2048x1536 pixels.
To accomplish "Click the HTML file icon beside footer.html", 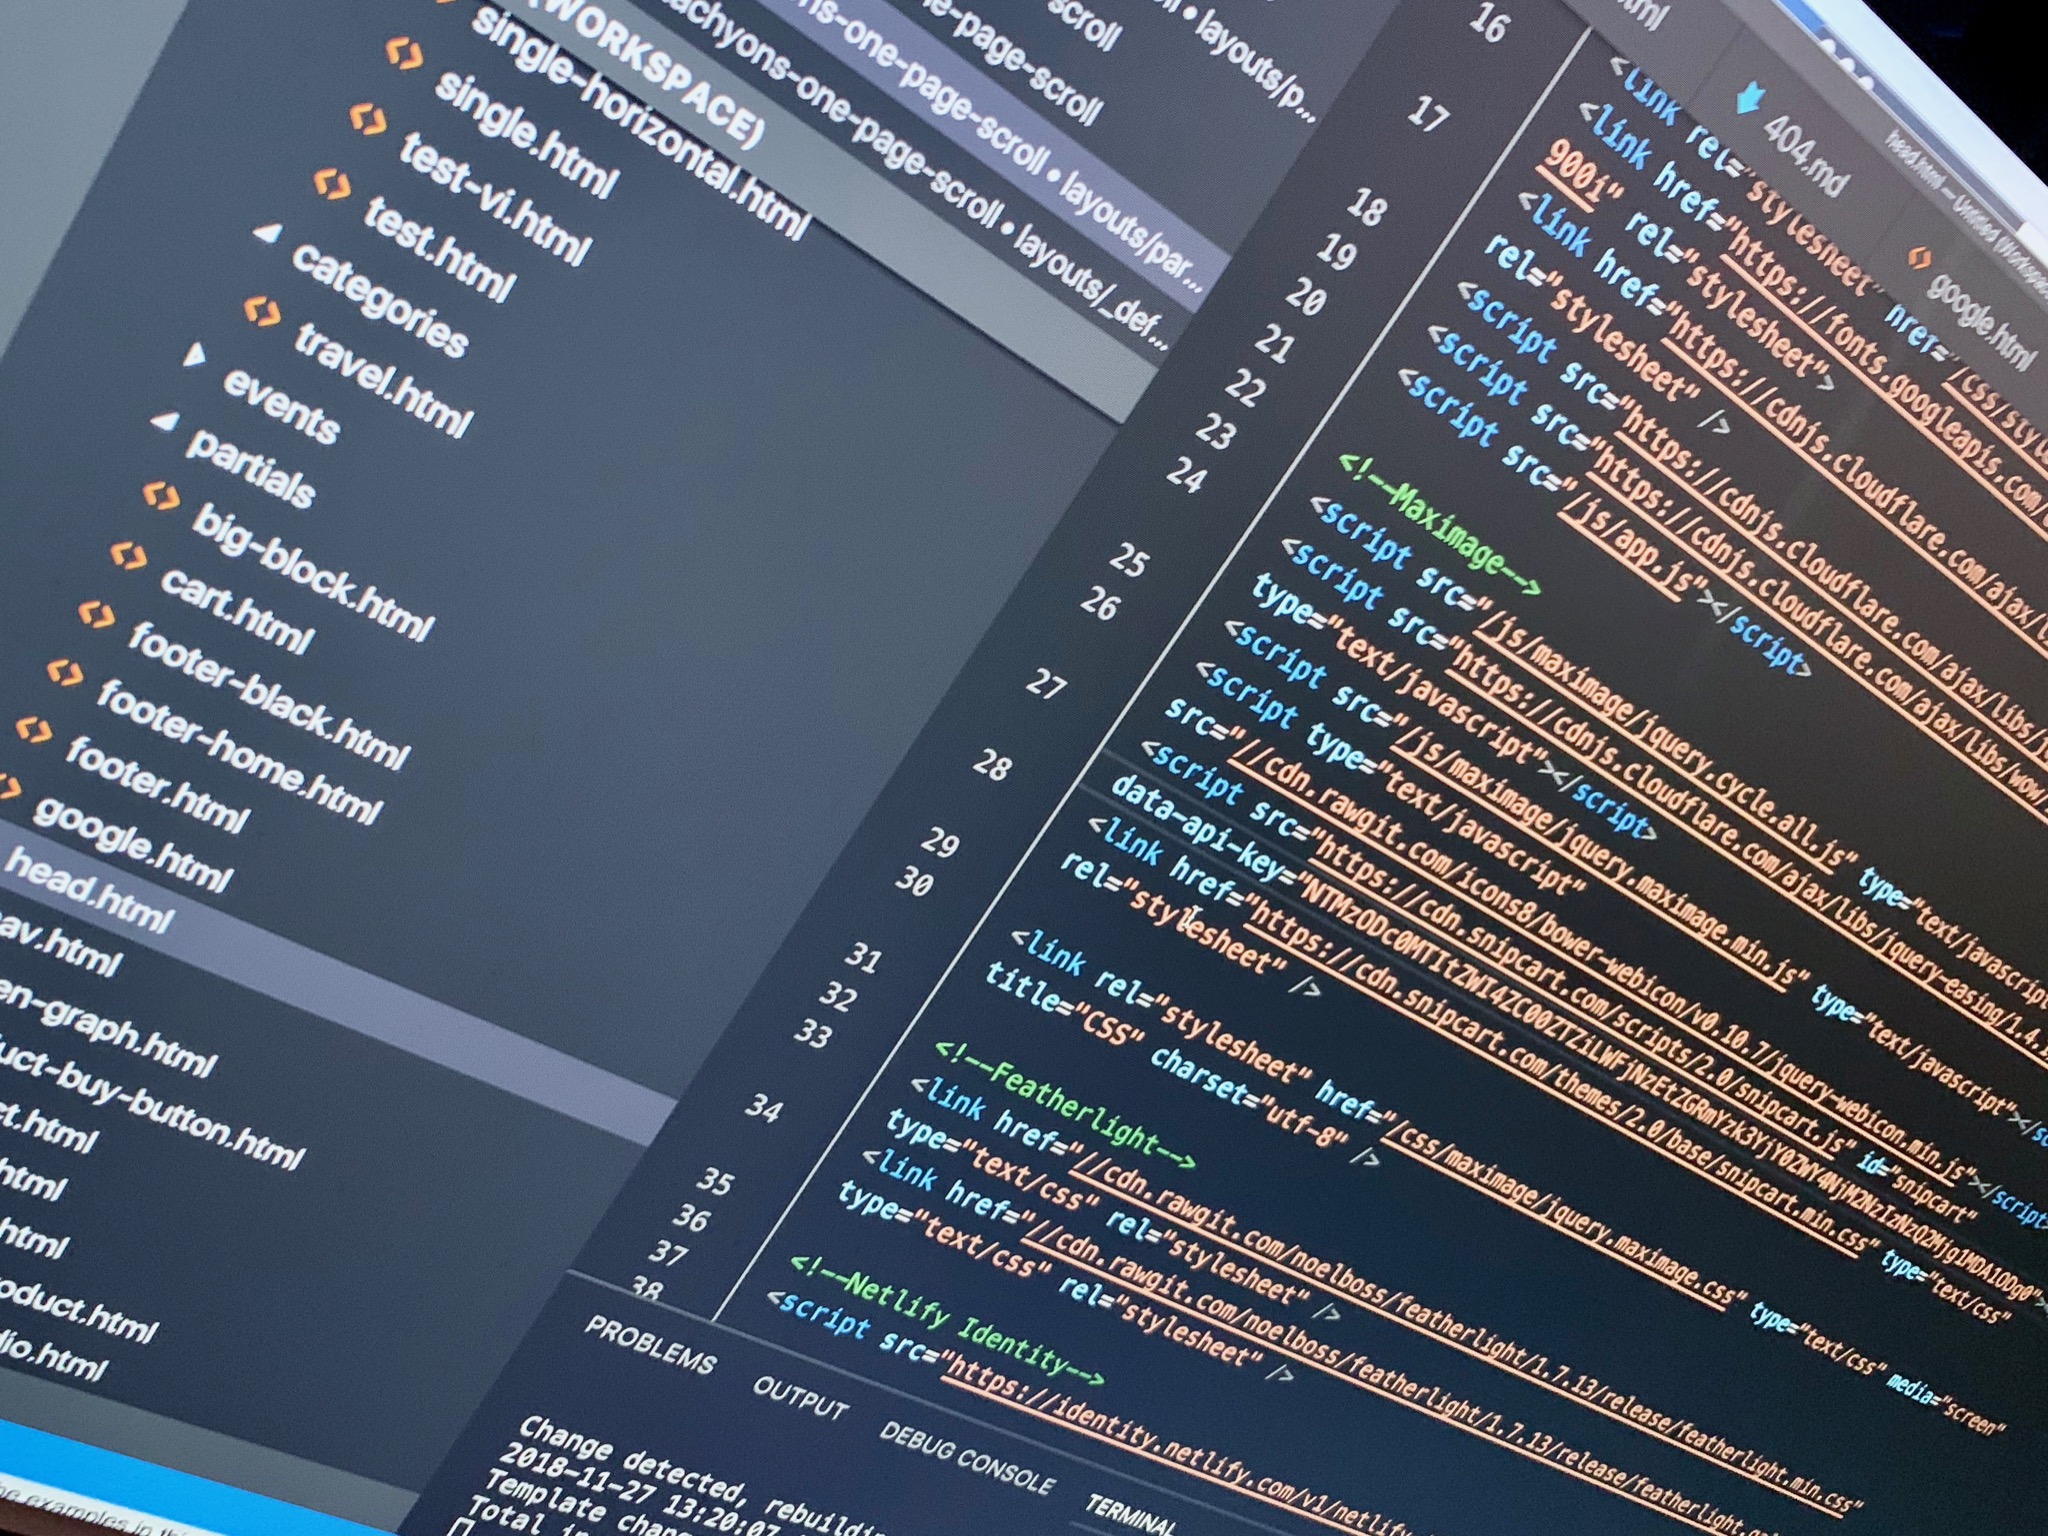I will click(35, 730).
